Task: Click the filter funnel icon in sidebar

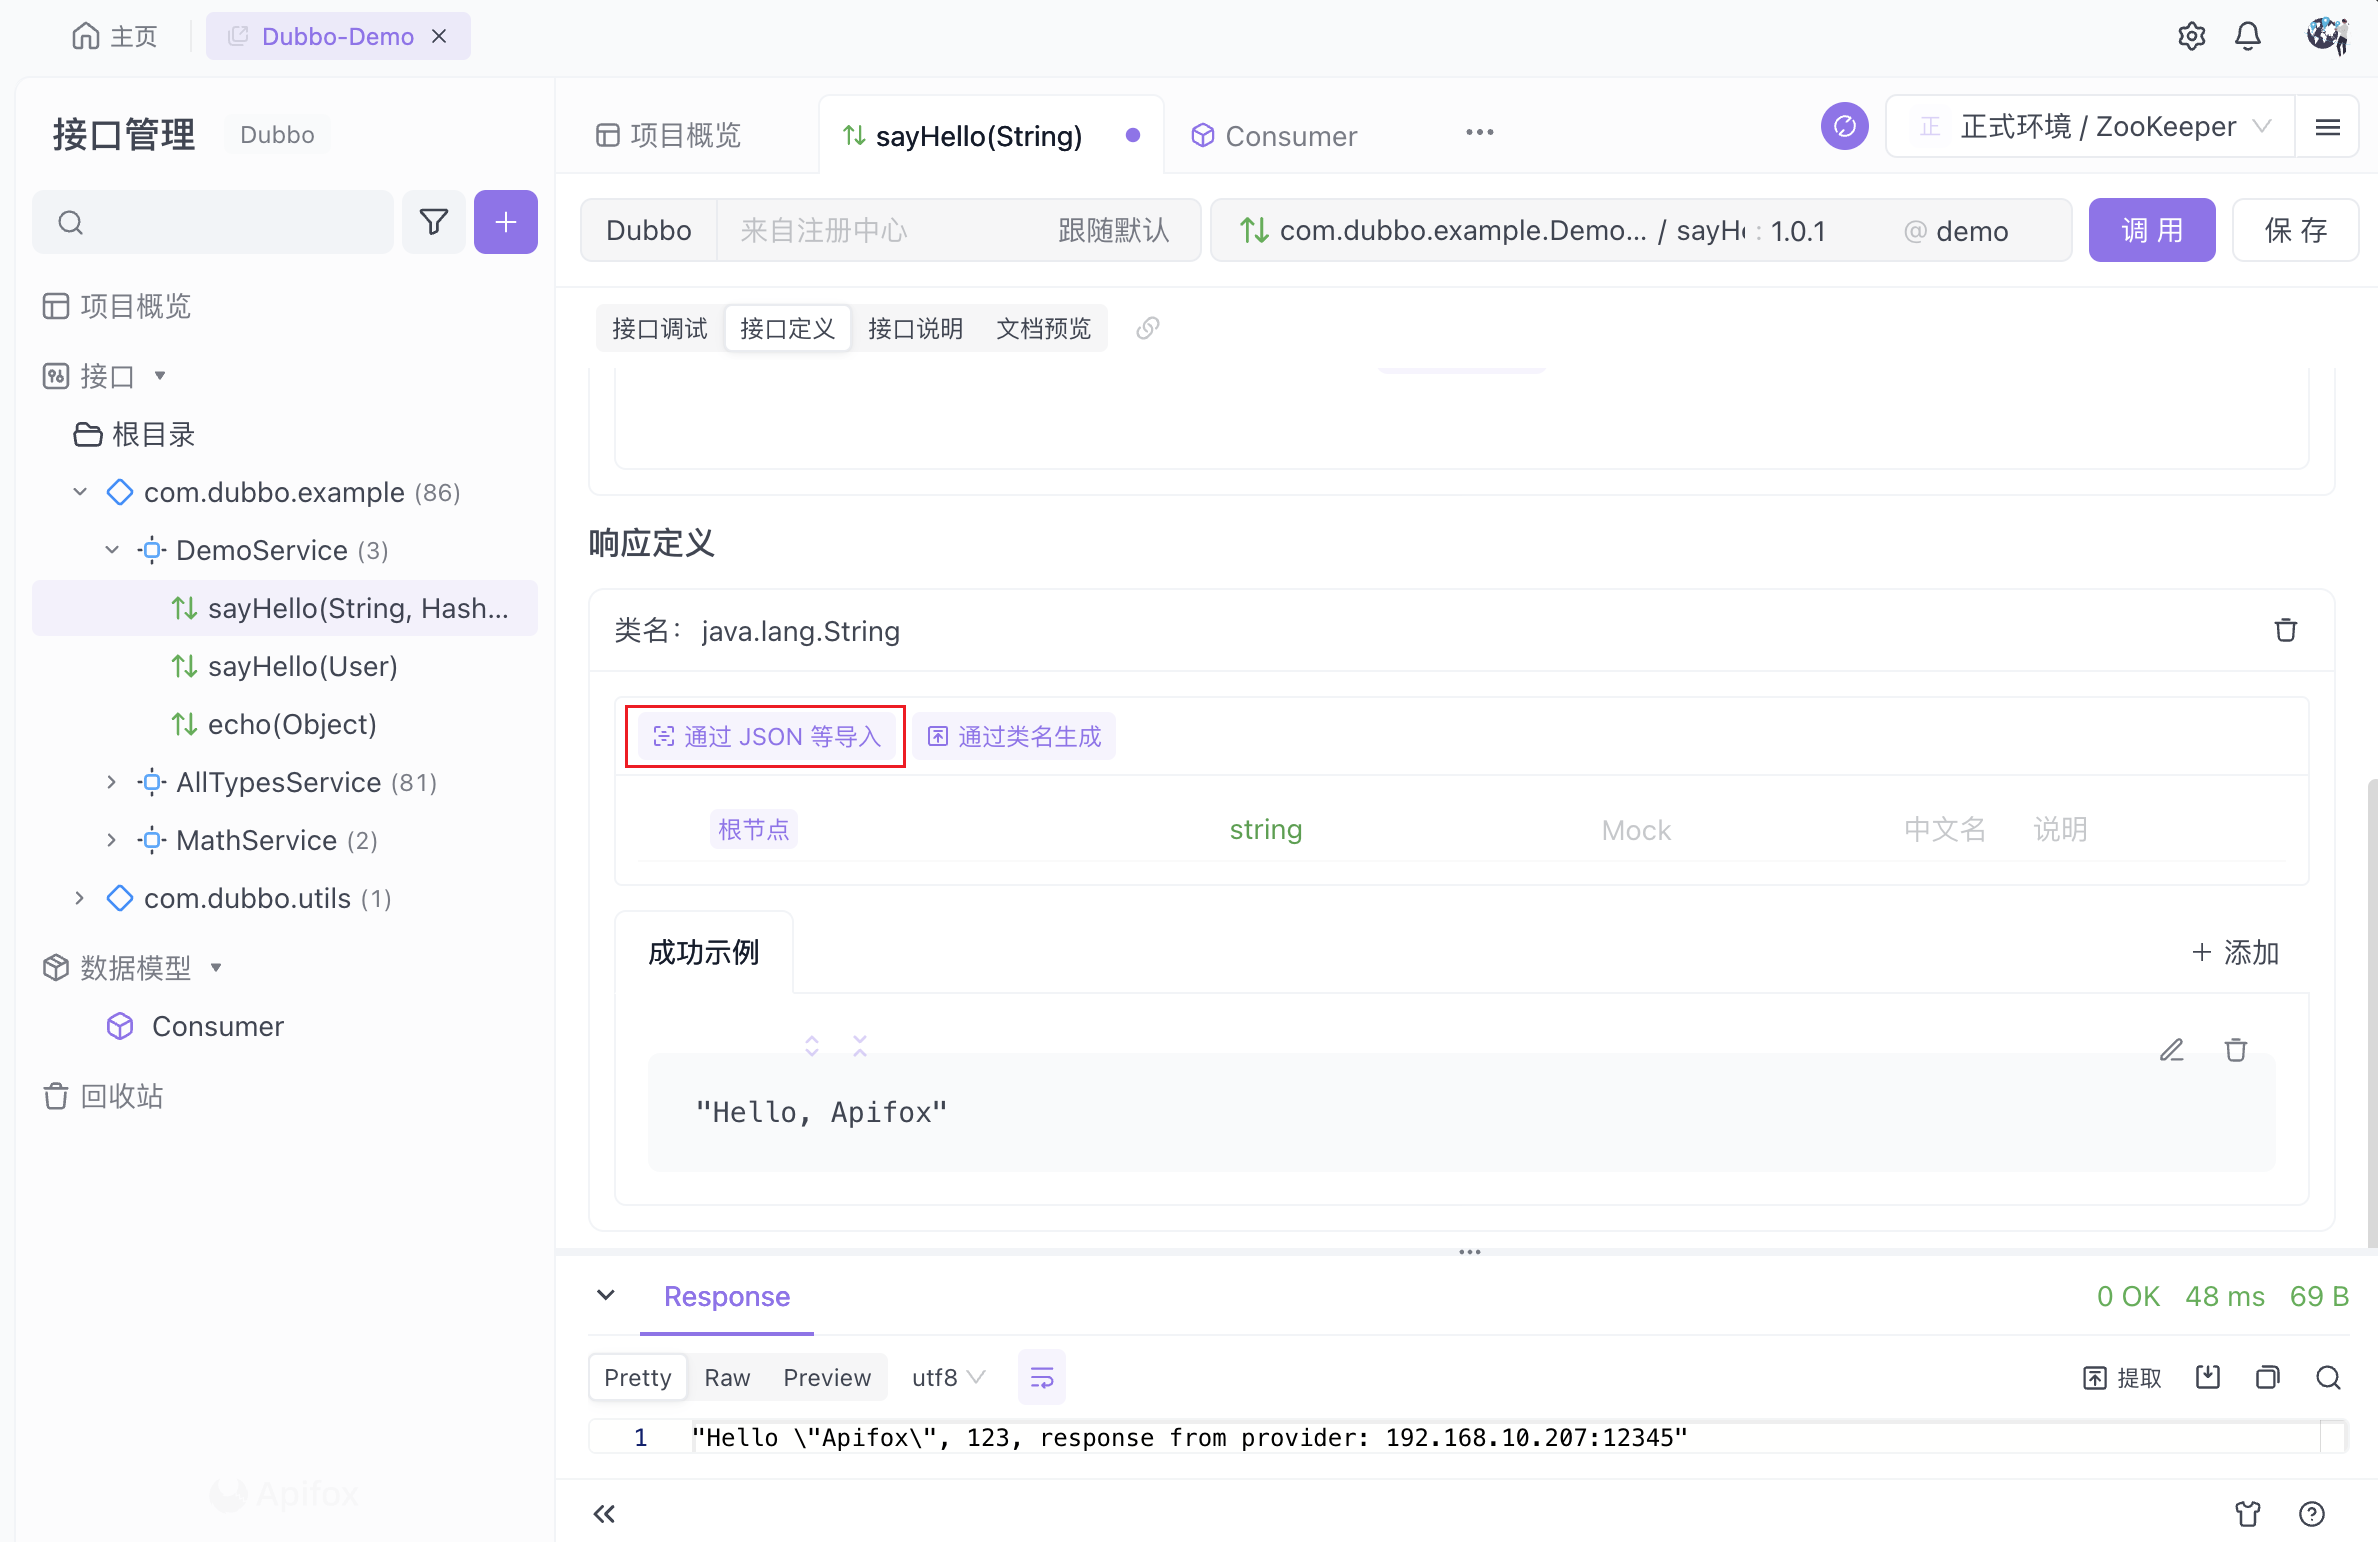Action: [x=433, y=222]
